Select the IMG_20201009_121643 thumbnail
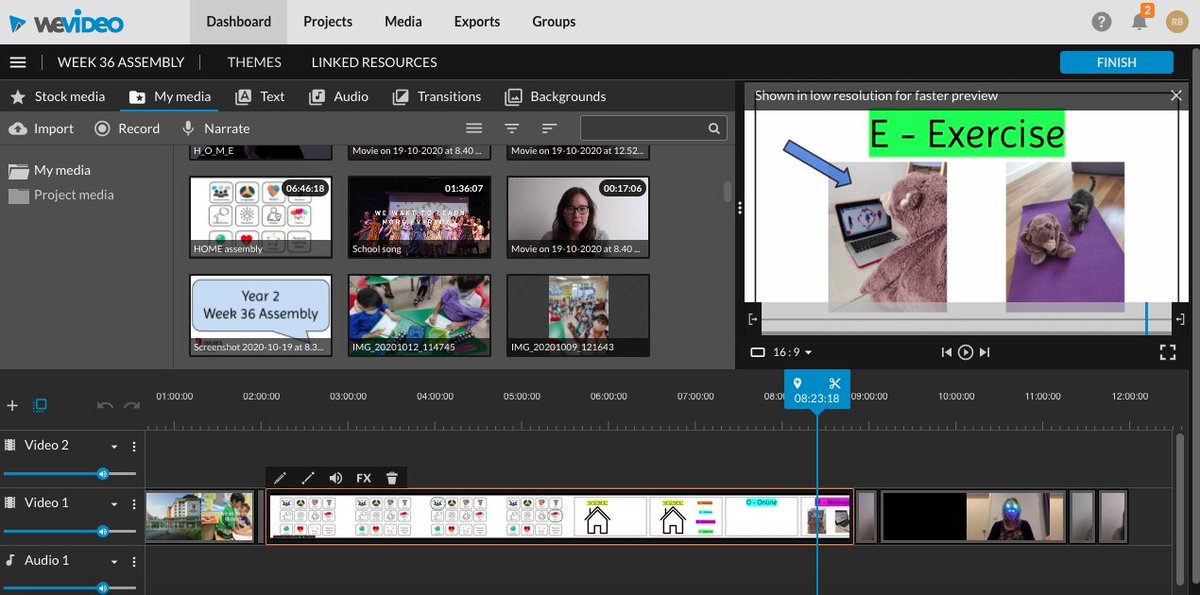The image size is (1200, 595). click(578, 315)
